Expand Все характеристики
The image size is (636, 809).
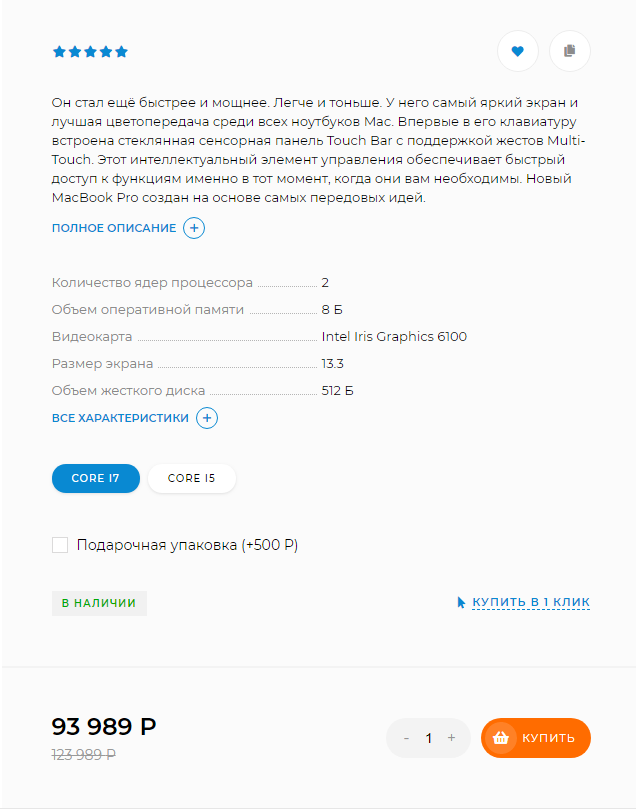coord(120,418)
